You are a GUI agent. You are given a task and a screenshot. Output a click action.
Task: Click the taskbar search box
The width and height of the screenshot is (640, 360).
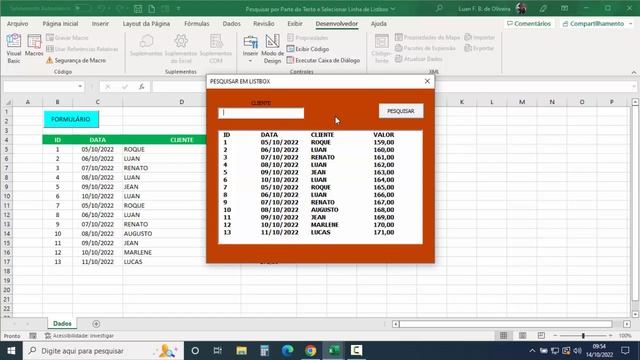[x=103, y=351]
